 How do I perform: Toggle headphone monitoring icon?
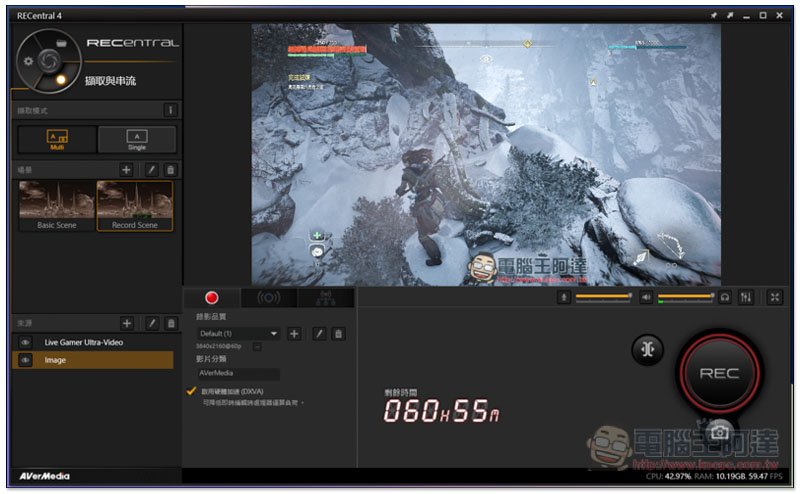pos(725,297)
